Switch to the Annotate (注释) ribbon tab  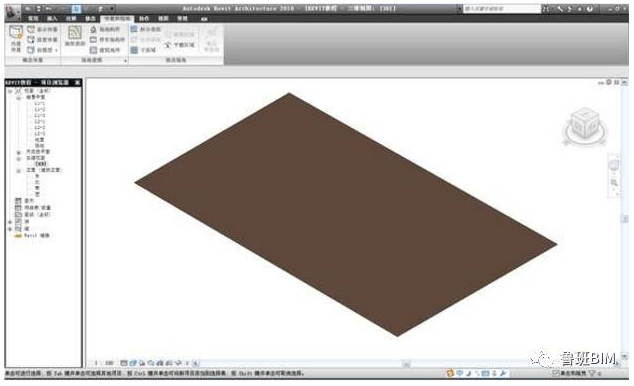[x=71, y=18]
